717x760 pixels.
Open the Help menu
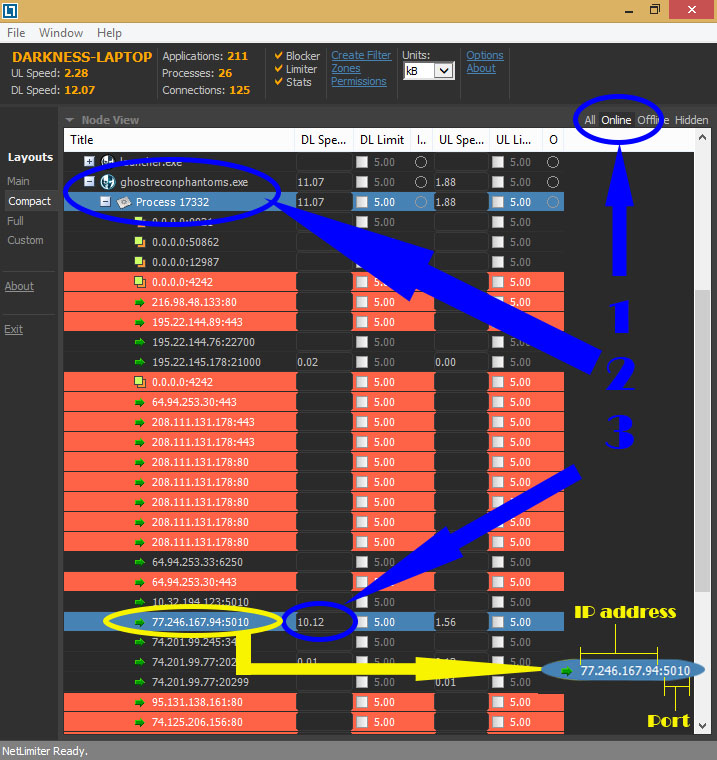(x=109, y=33)
